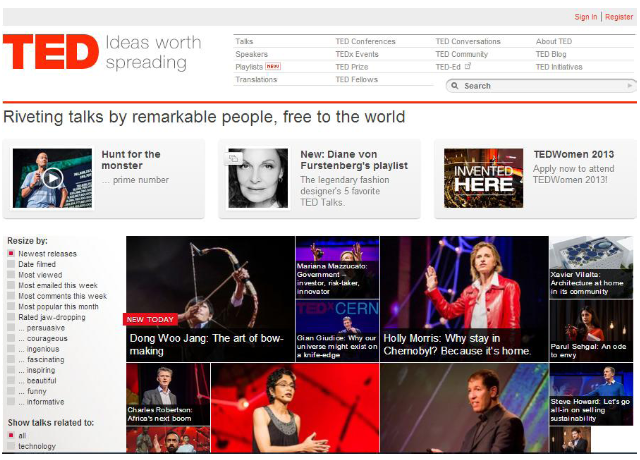This screenshot has height=460, width=640.
Task: Click the NEW TODAY red label
Action: [150, 320]
